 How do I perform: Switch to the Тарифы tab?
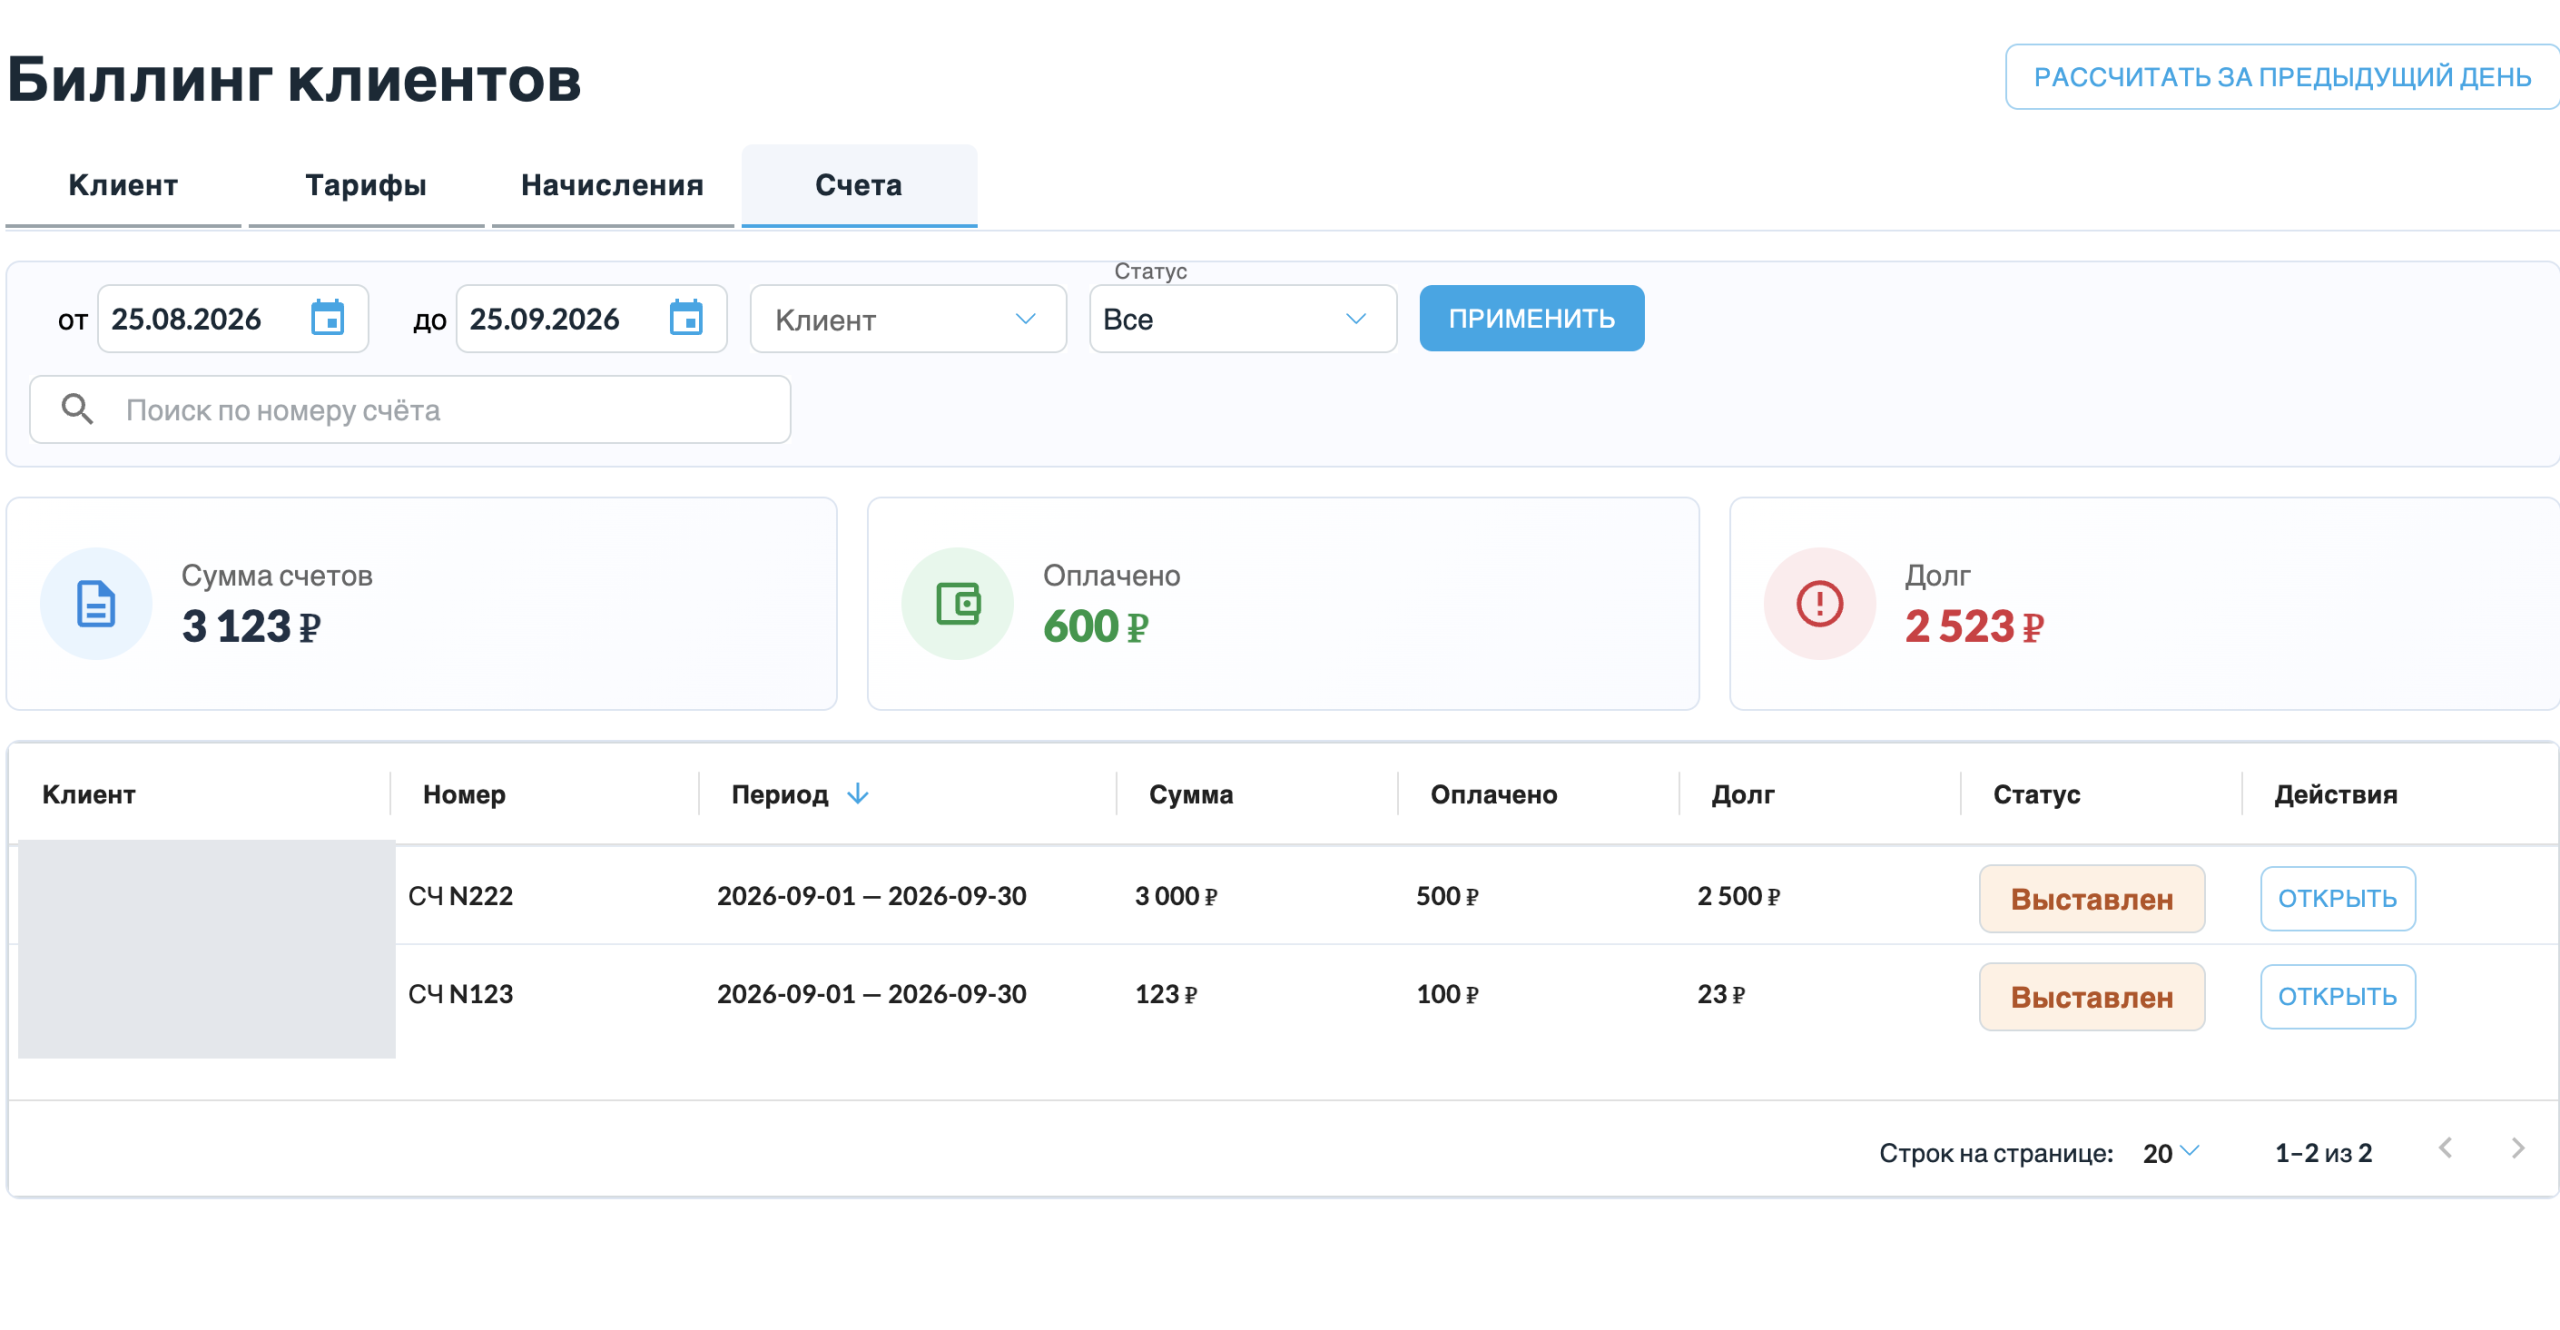pos(366,186)
